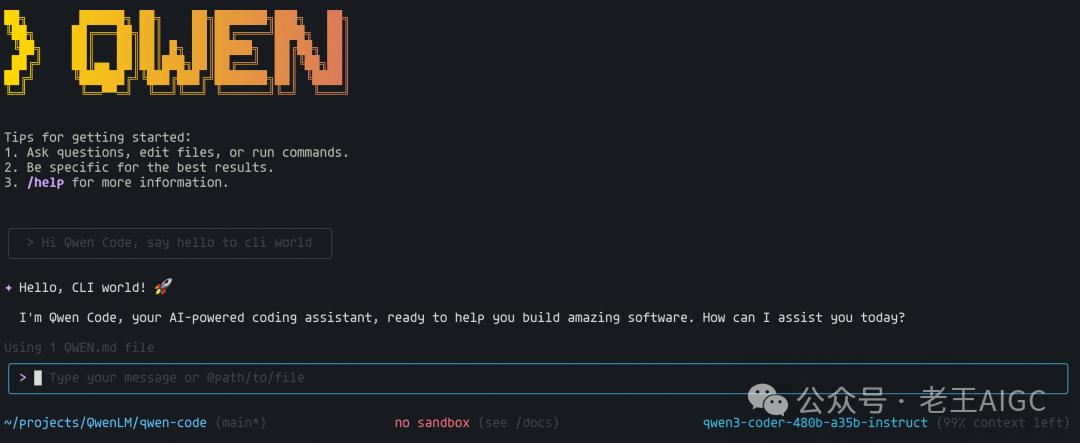Screen dimensions: 1080x443
Task: Click the (main*) branch indicator
Action: tap(240, 422)
